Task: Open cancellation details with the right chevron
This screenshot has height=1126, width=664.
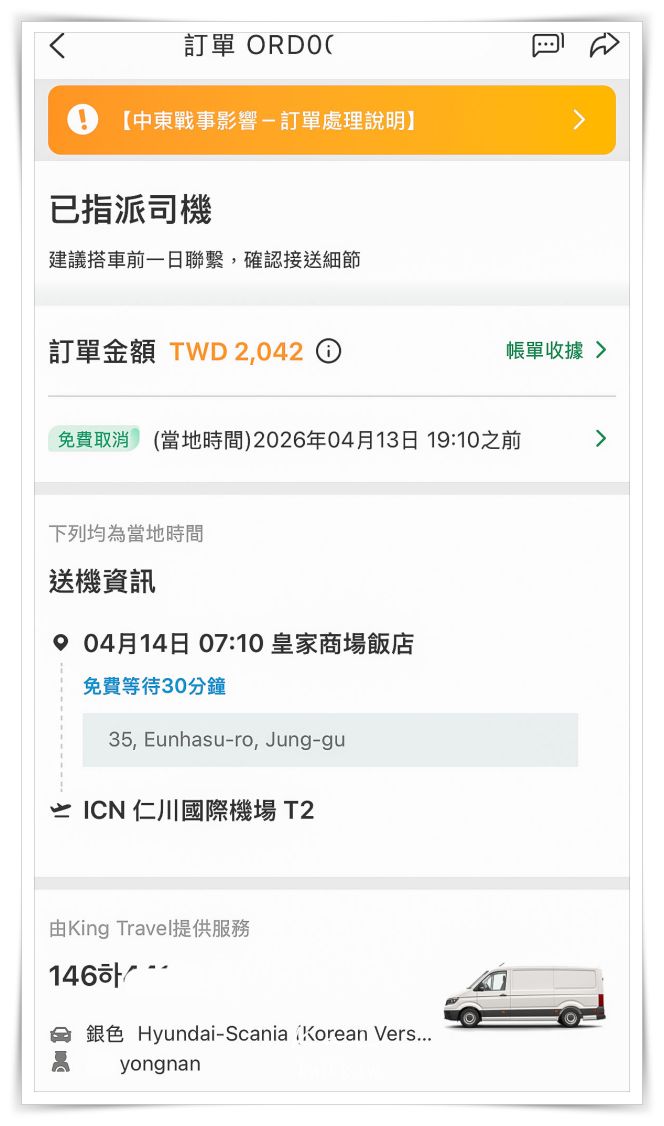Action: [600, 439]
